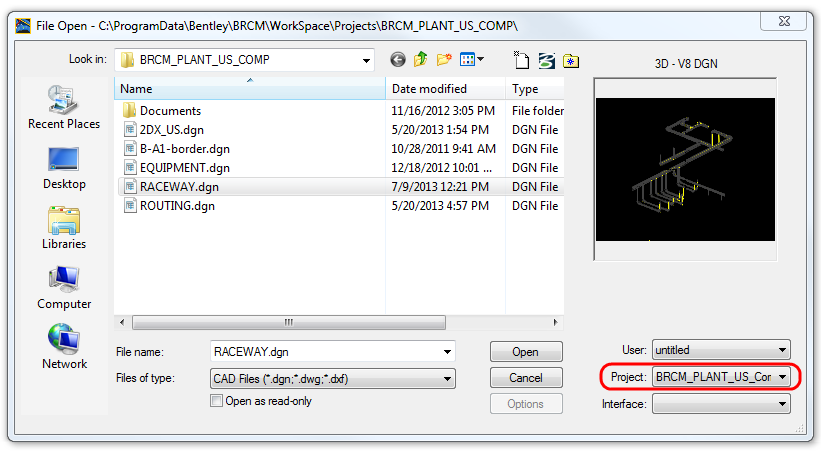Open the empty Interface dropdown
Screen dimensions: 821x454
click(x=721, y=404)
